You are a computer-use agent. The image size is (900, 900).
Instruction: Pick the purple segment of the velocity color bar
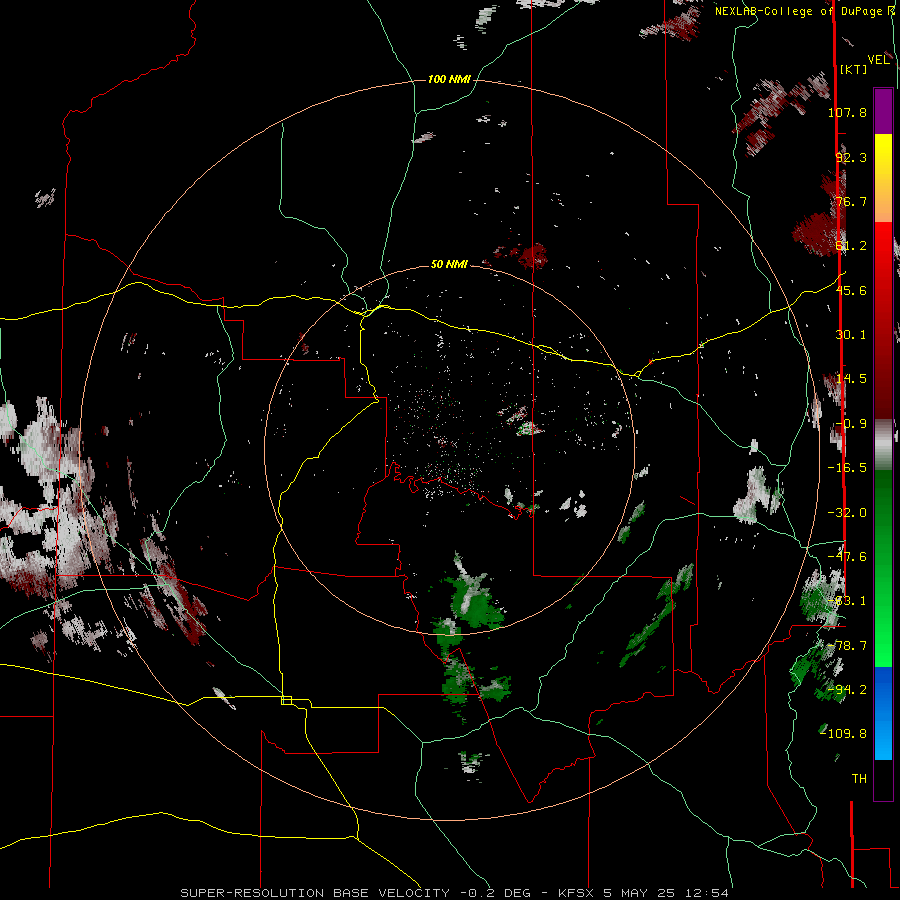point(883,111)
